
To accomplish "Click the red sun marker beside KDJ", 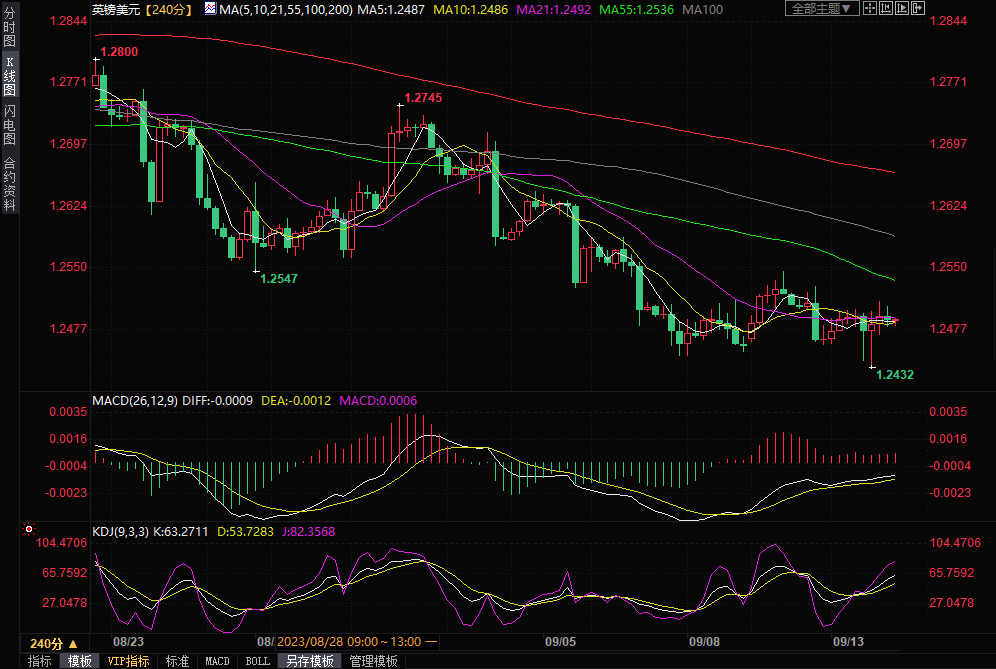I will (29, 529).
